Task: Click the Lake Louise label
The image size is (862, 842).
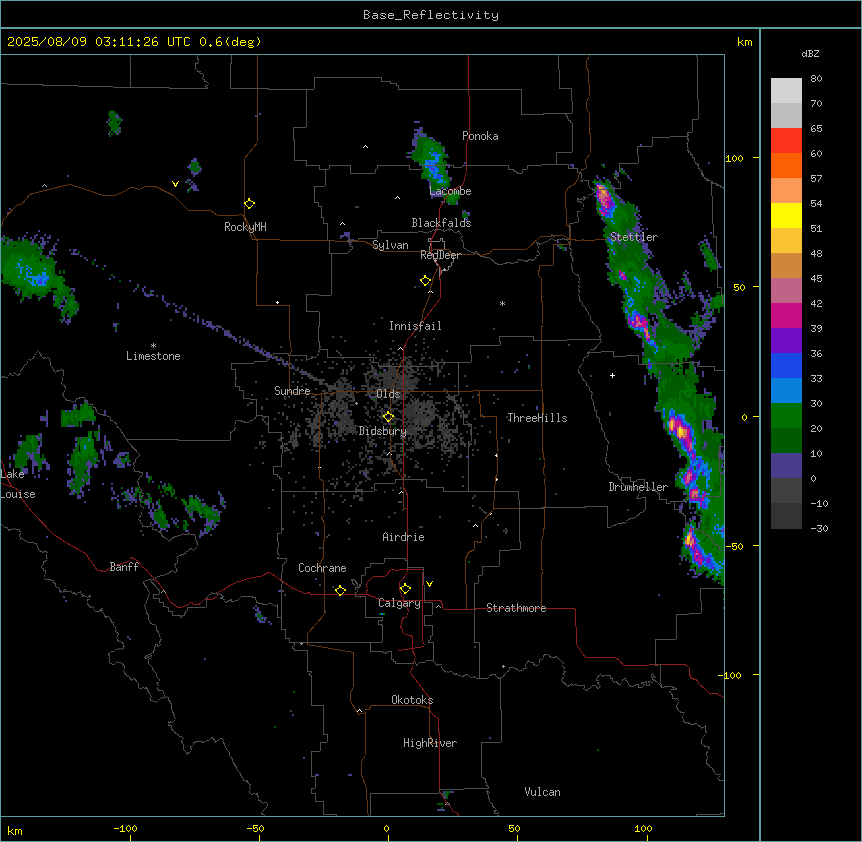Action: click(x=18, y=484)
